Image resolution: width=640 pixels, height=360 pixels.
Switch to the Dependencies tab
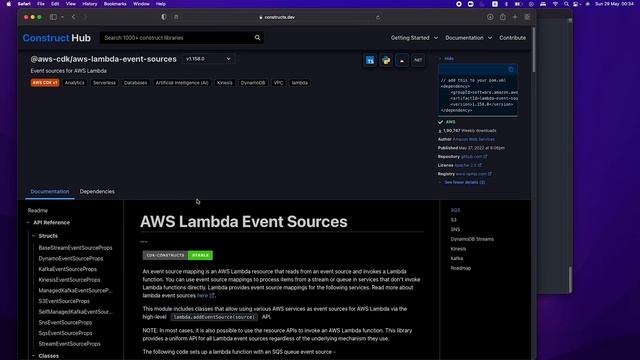click(97, 191)
